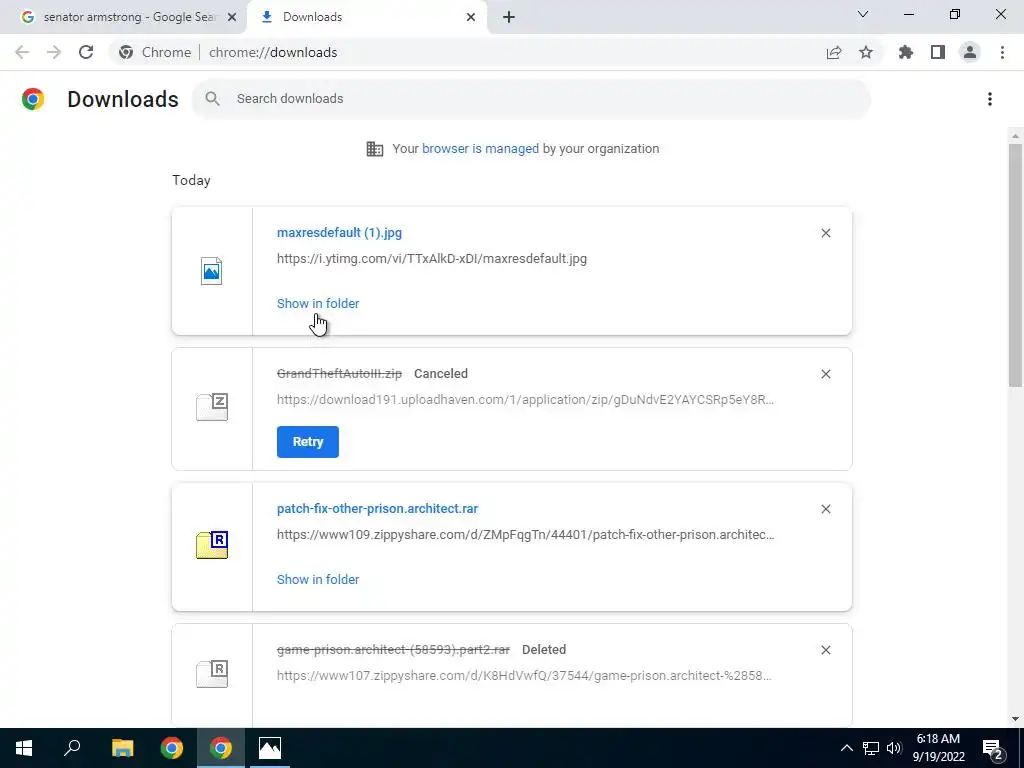
Task: Toggle the browser side panel icon
Action: coord(938,52)
